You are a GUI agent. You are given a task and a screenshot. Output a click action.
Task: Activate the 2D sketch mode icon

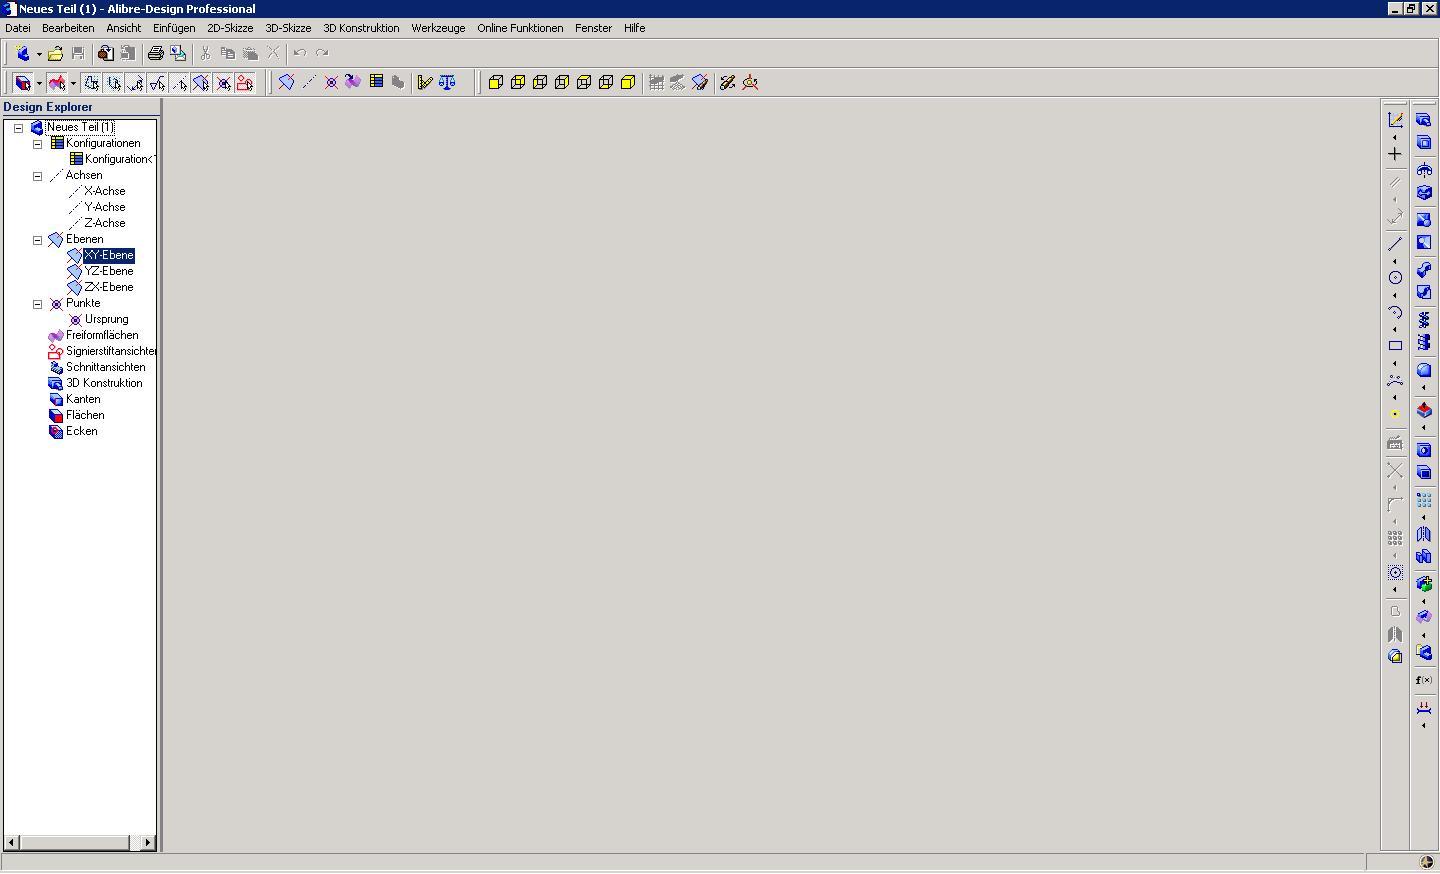click(x=1395, y=120)
